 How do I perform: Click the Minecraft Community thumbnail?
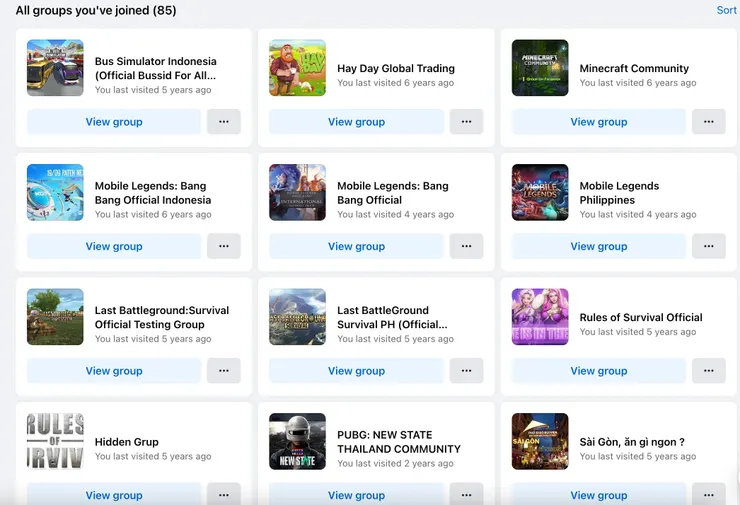540,67
